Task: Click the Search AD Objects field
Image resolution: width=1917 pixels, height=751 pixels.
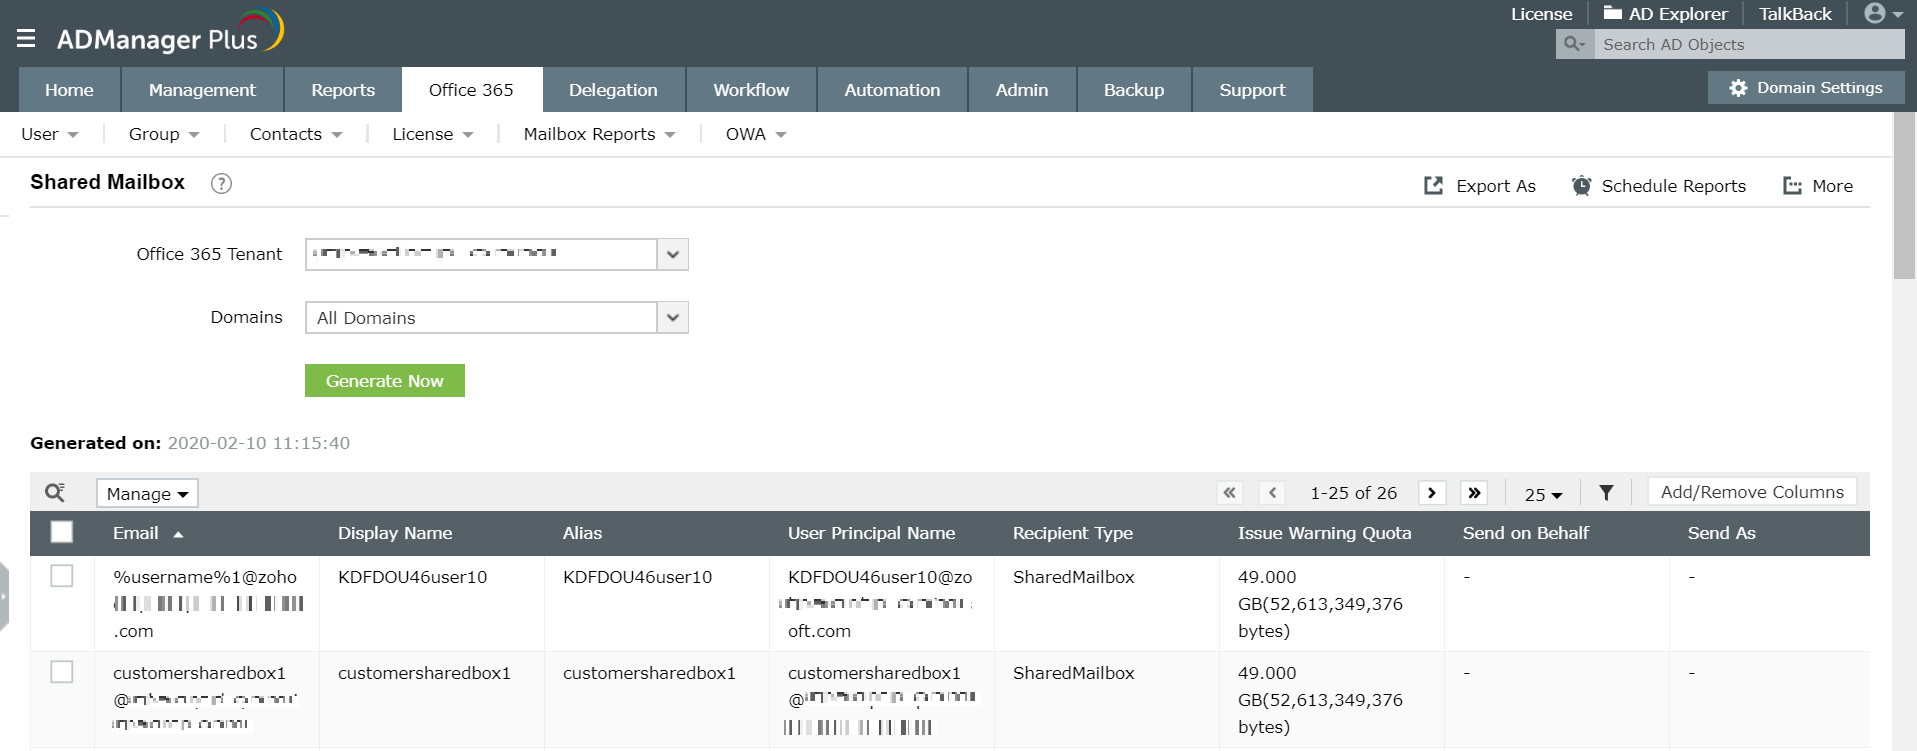Action: click(1750, 44)
